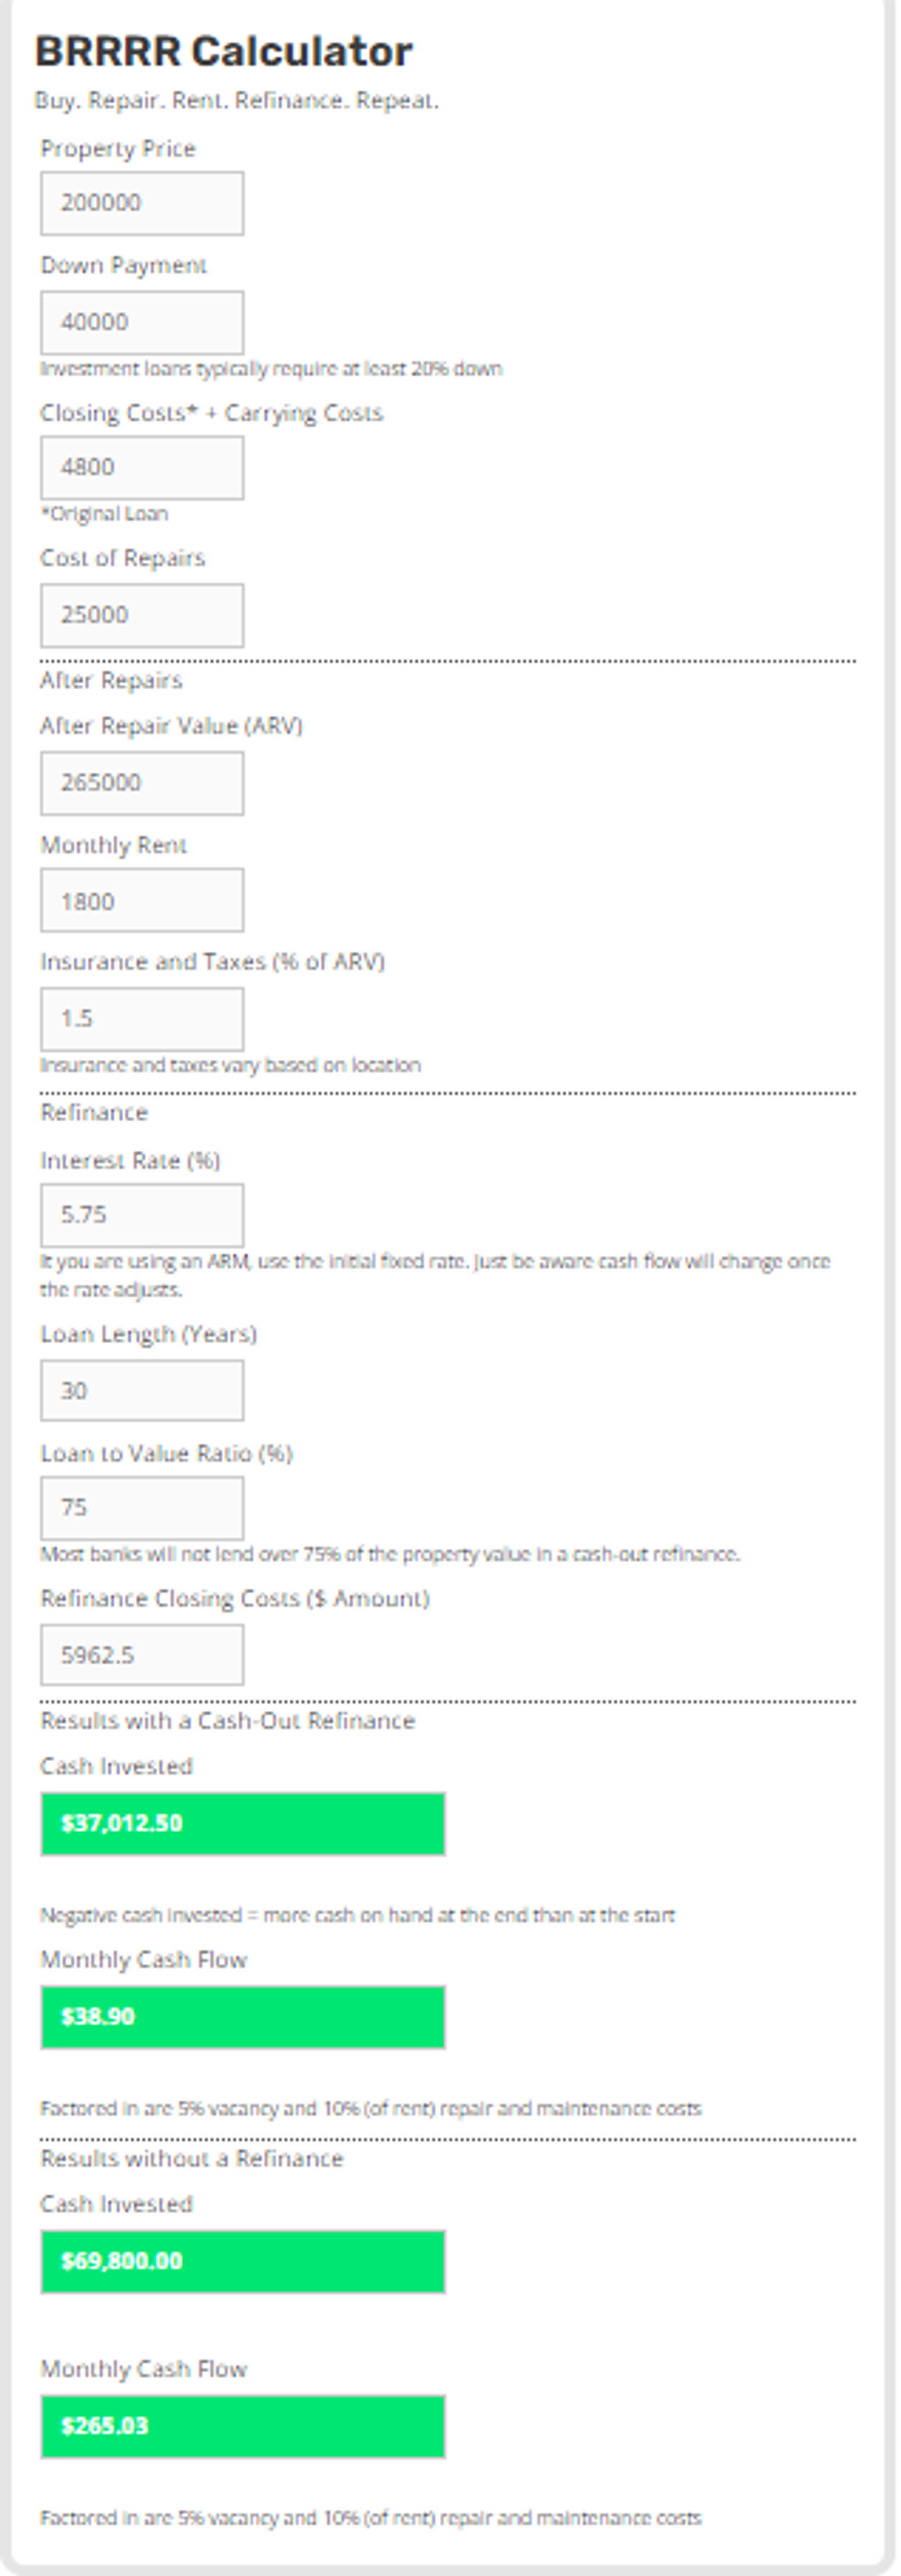Click the Property Price input field
The width and height of the screenshot is (901, 2576).
click(x=142, y=203)
